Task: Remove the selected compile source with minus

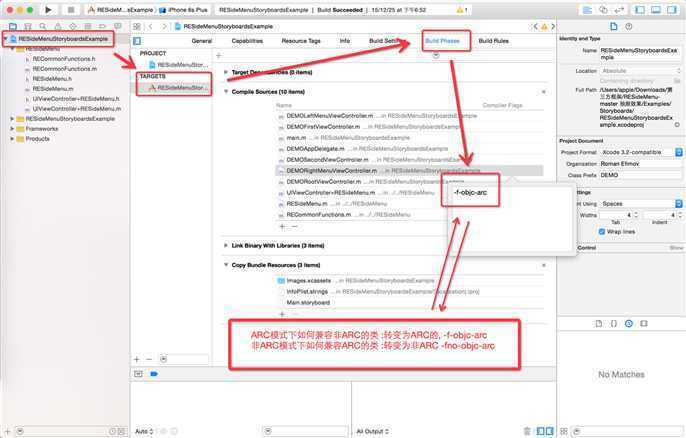Action: click(x=295, y=227)
